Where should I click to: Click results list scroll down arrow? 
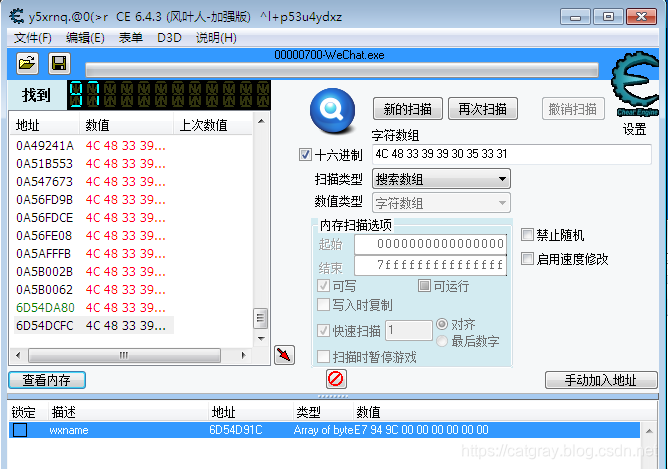261,339
